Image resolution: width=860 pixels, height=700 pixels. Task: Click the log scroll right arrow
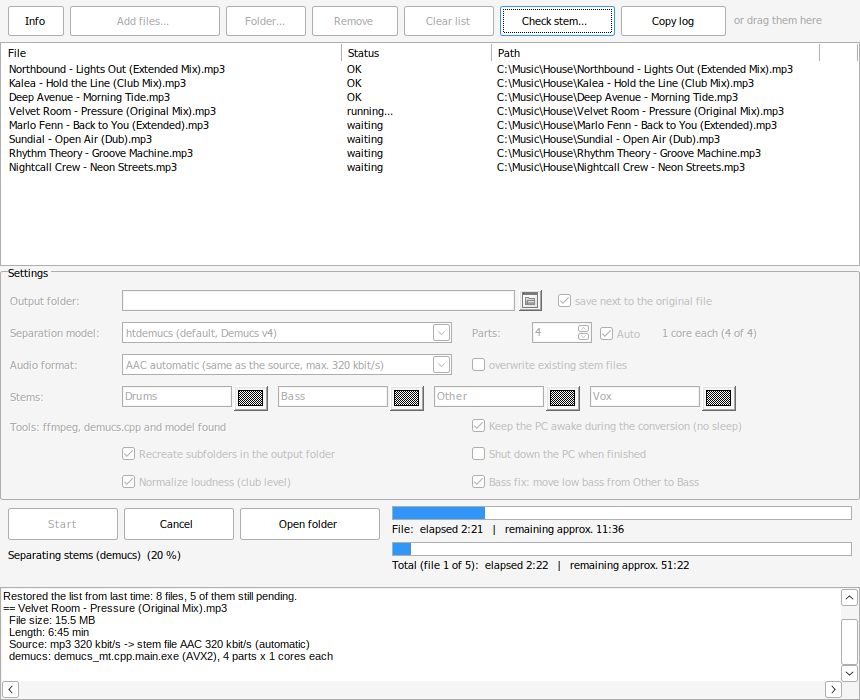833,689
